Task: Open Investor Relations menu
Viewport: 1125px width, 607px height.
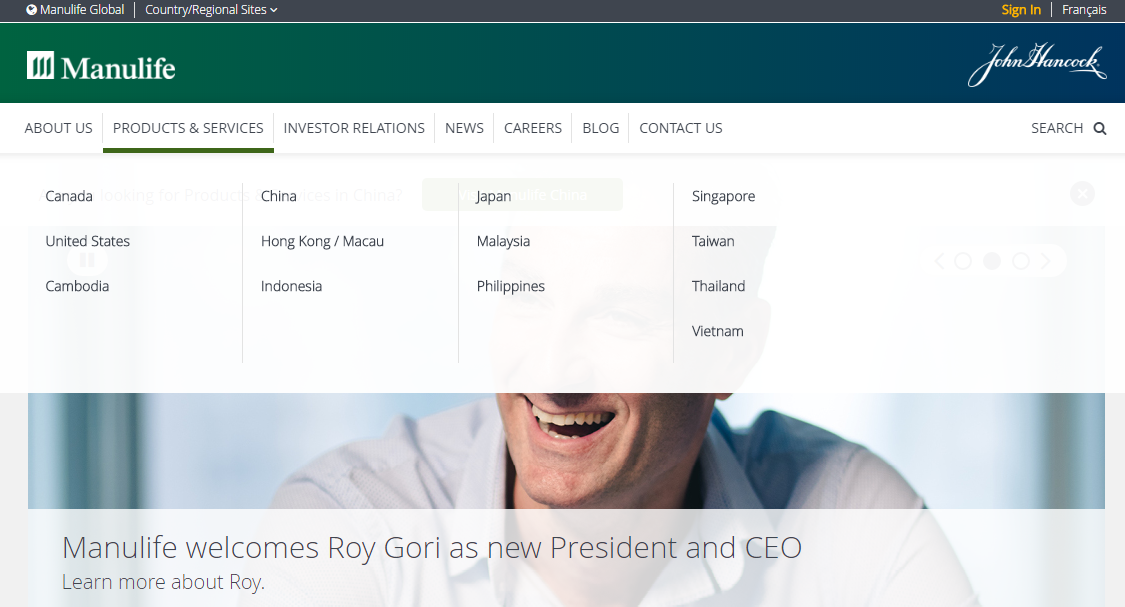Action: click(x=354, y=128)
